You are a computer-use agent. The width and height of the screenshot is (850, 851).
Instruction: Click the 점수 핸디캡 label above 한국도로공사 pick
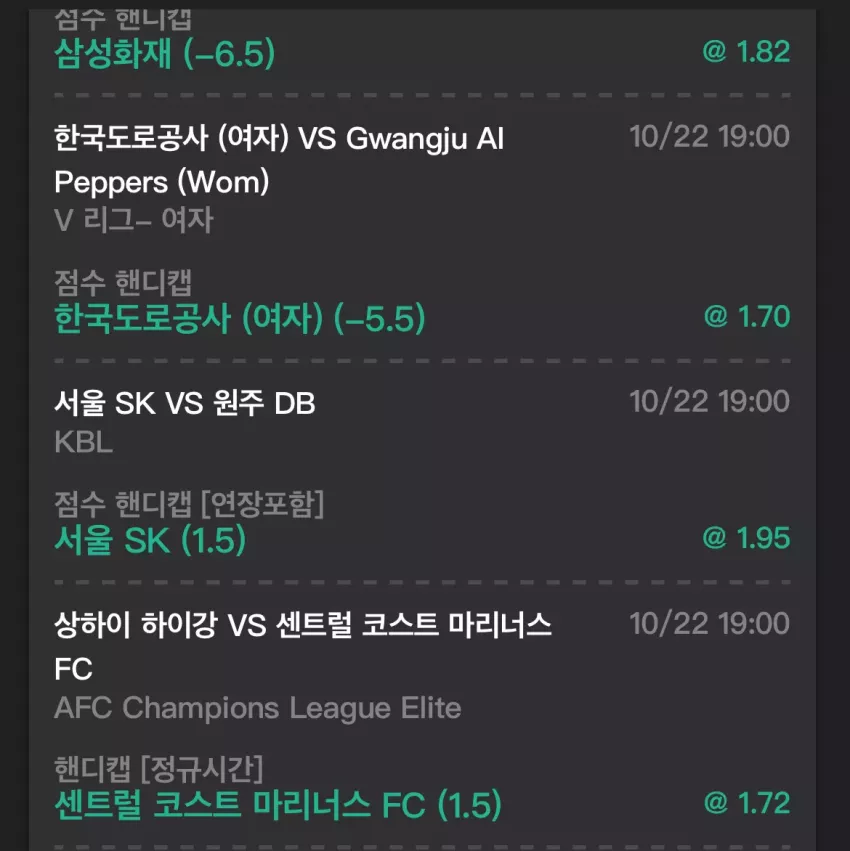pyautogui.click(x=123, y=283)
